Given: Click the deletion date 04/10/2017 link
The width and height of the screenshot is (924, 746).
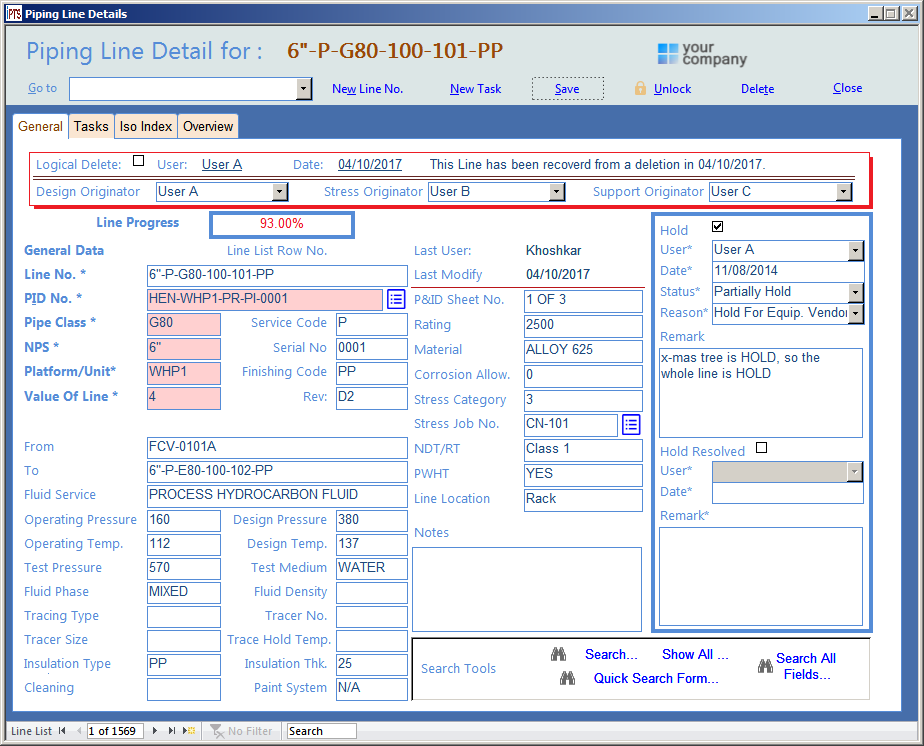Looking at the screenshot, I should [x=369, y=164].
